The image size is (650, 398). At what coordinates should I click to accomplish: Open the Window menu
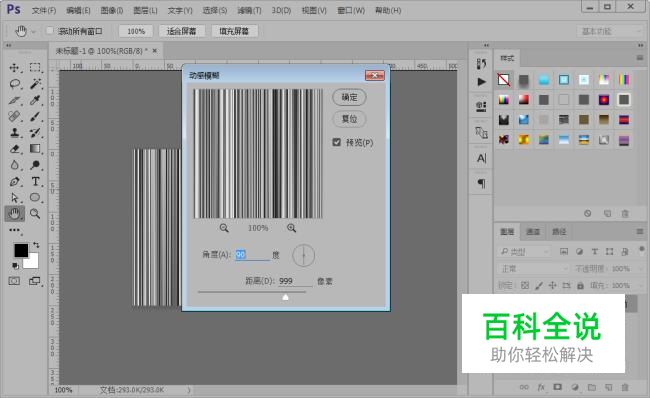(351, 10)
